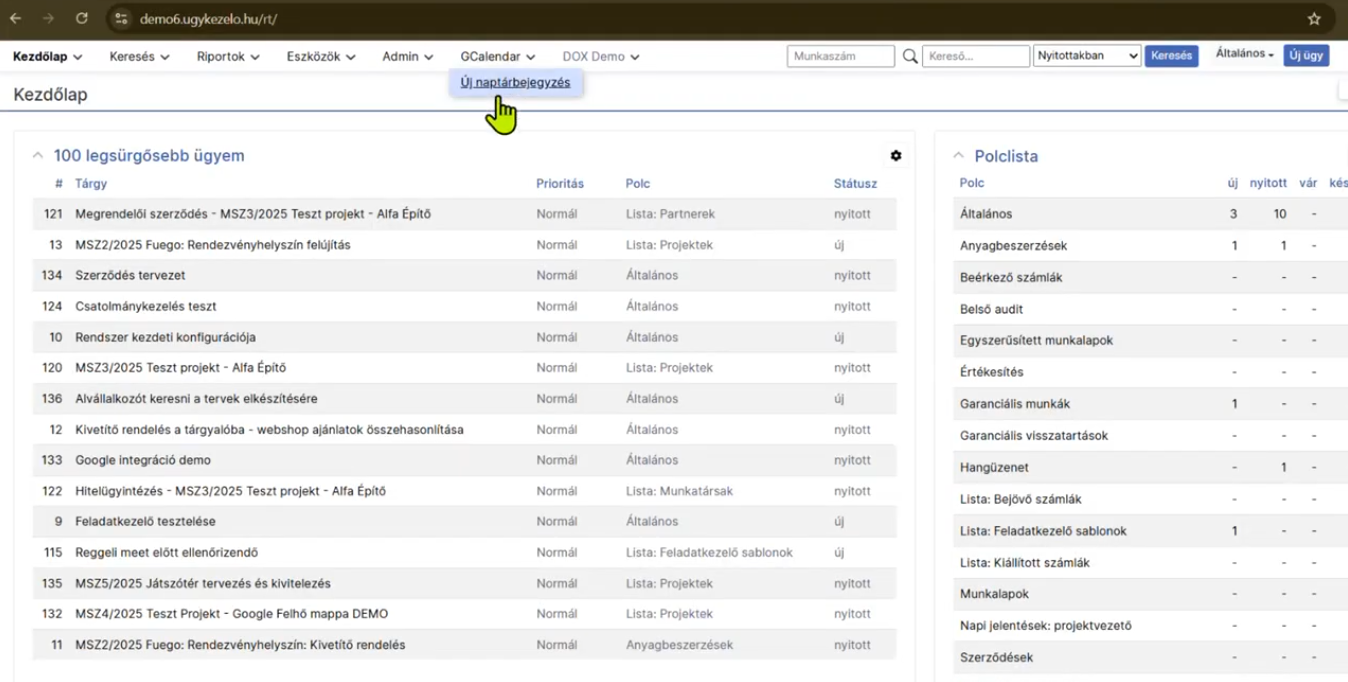Click the browser back arrow
The height and width of the screenshot is (682, 1348).
[16, 19]
